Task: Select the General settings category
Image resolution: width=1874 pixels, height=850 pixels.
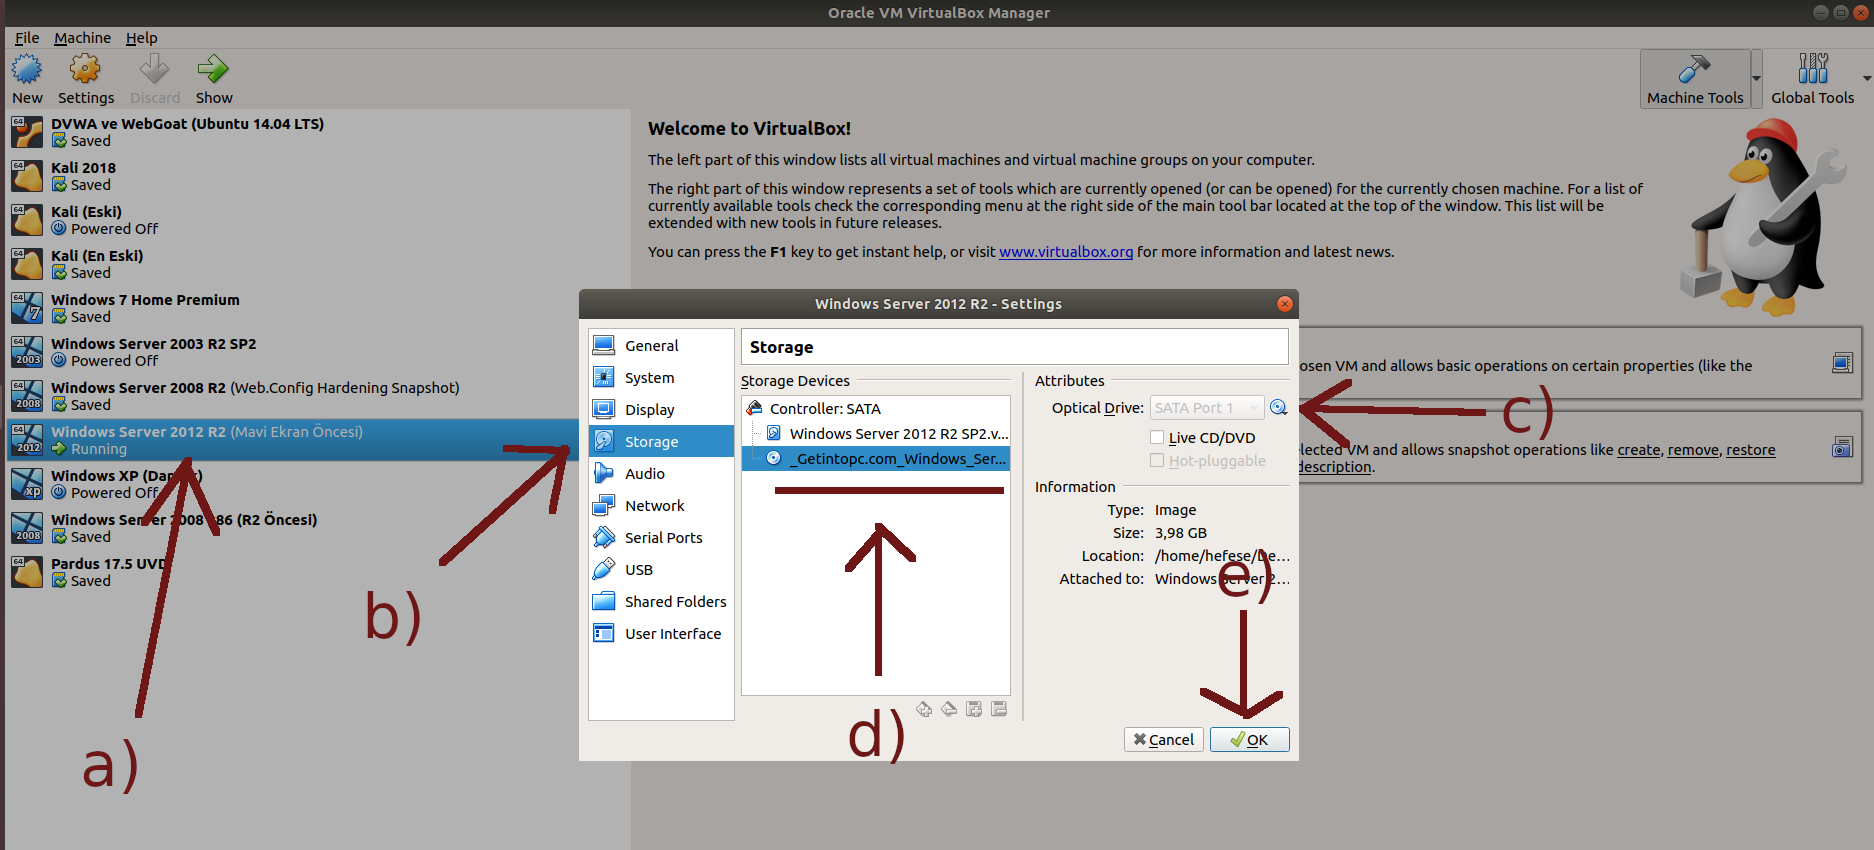Action: click(x=661, y=345)
